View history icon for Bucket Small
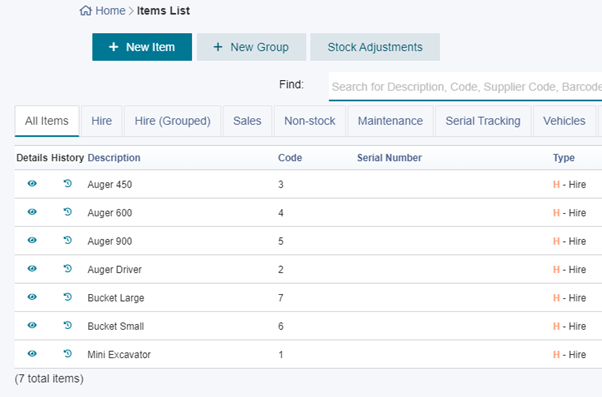Image resolution: width=602 pixels, height=397 pixels. [68, 326]
